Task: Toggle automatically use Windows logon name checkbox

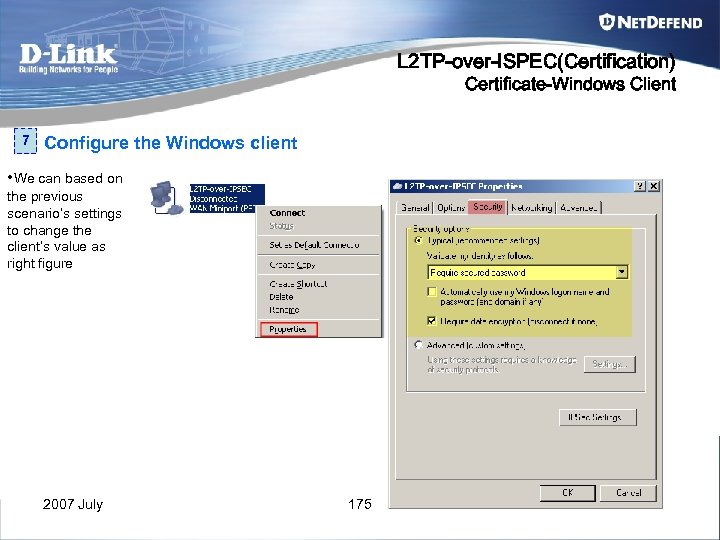Action: [x=432, y=292]
